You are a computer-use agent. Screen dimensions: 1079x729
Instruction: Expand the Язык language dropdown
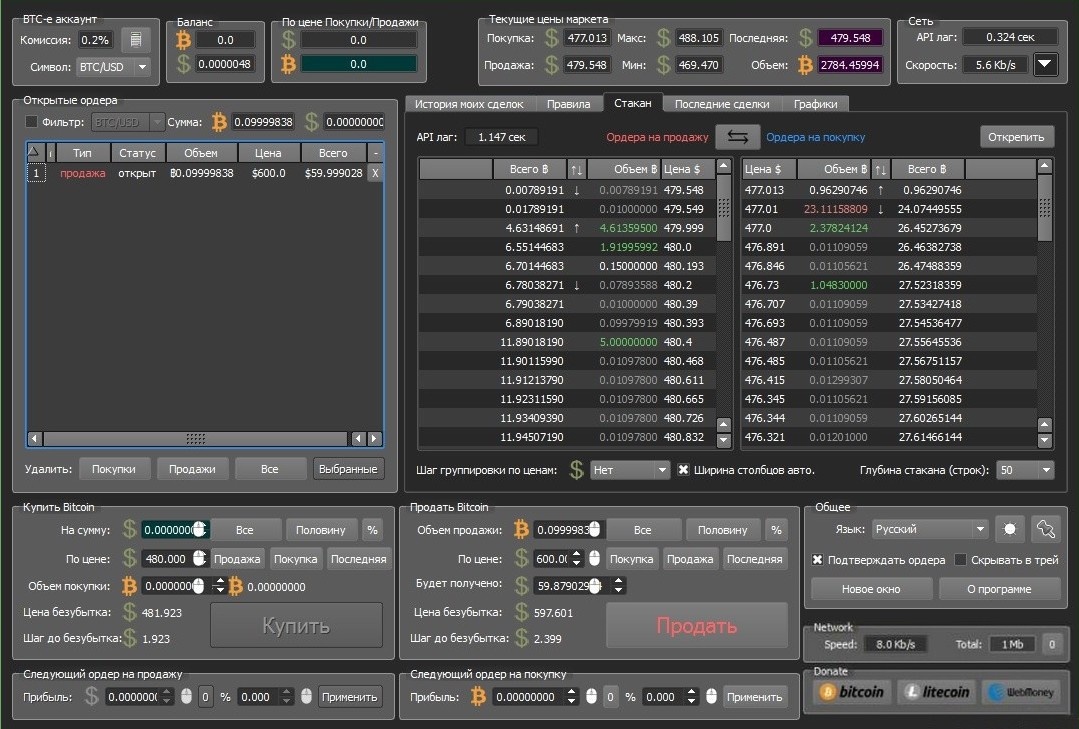click(929, 529)
